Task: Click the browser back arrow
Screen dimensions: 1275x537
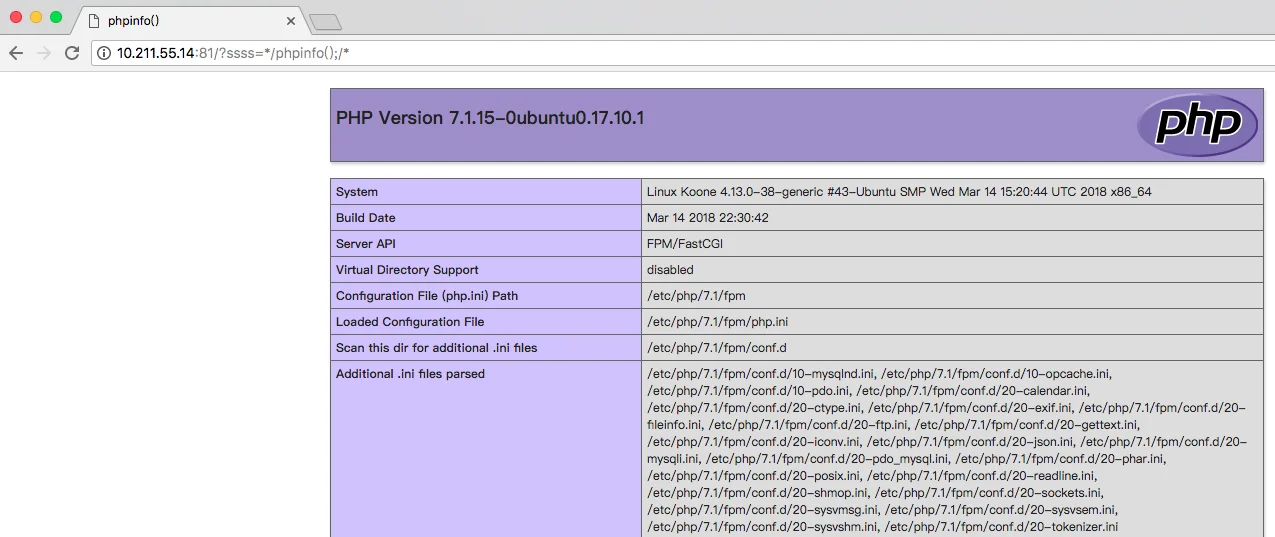Action: point(16,53)
